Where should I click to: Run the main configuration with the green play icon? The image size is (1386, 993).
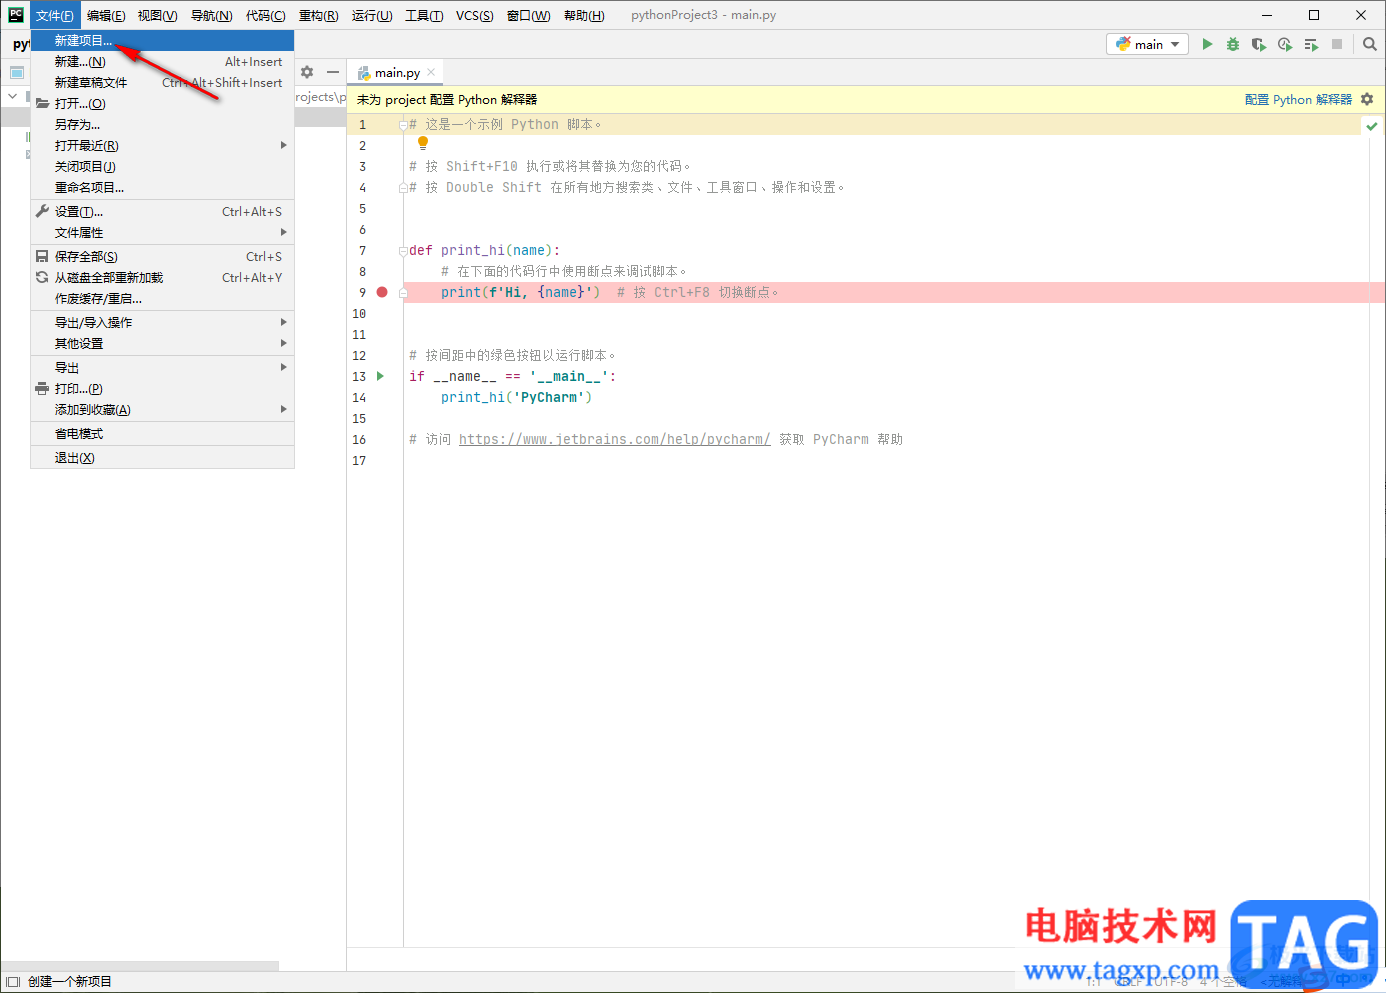click(x=1207, y=44)
